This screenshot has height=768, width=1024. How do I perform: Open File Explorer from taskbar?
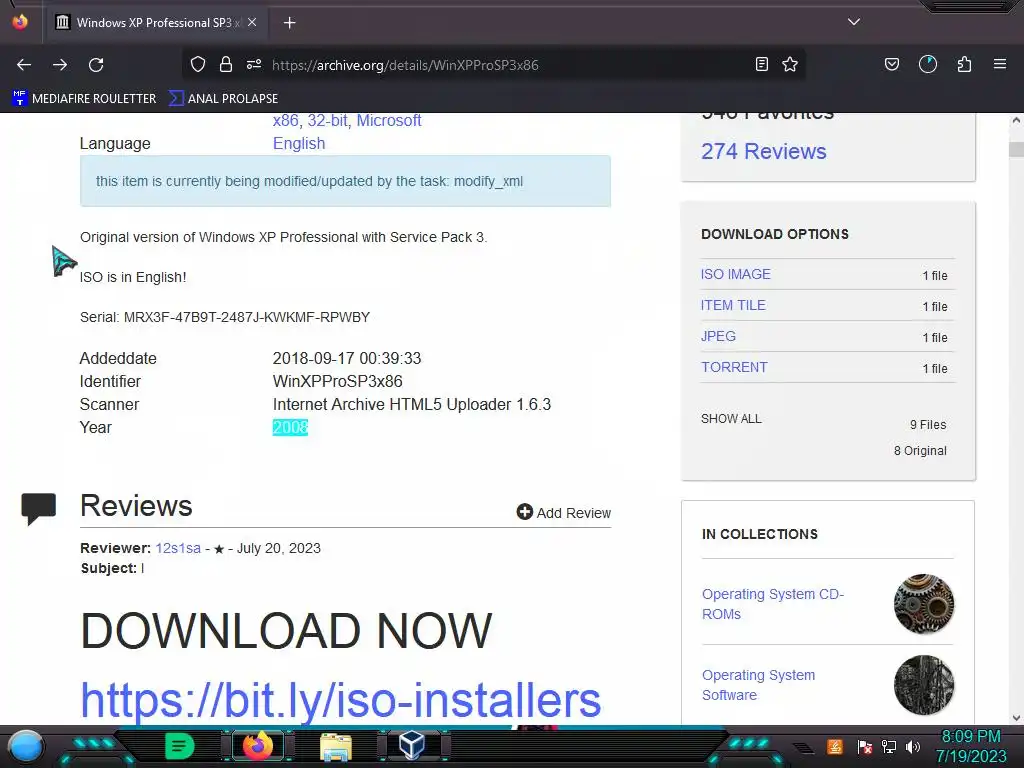(x=336, y=746)
